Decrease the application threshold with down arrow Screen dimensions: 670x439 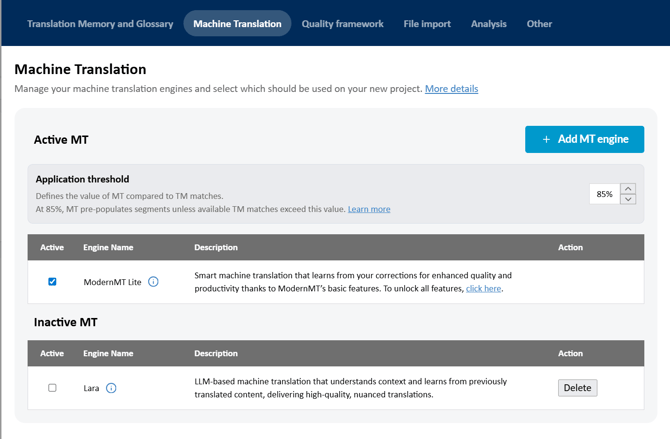pyautogui.click(x=628, y=199)
